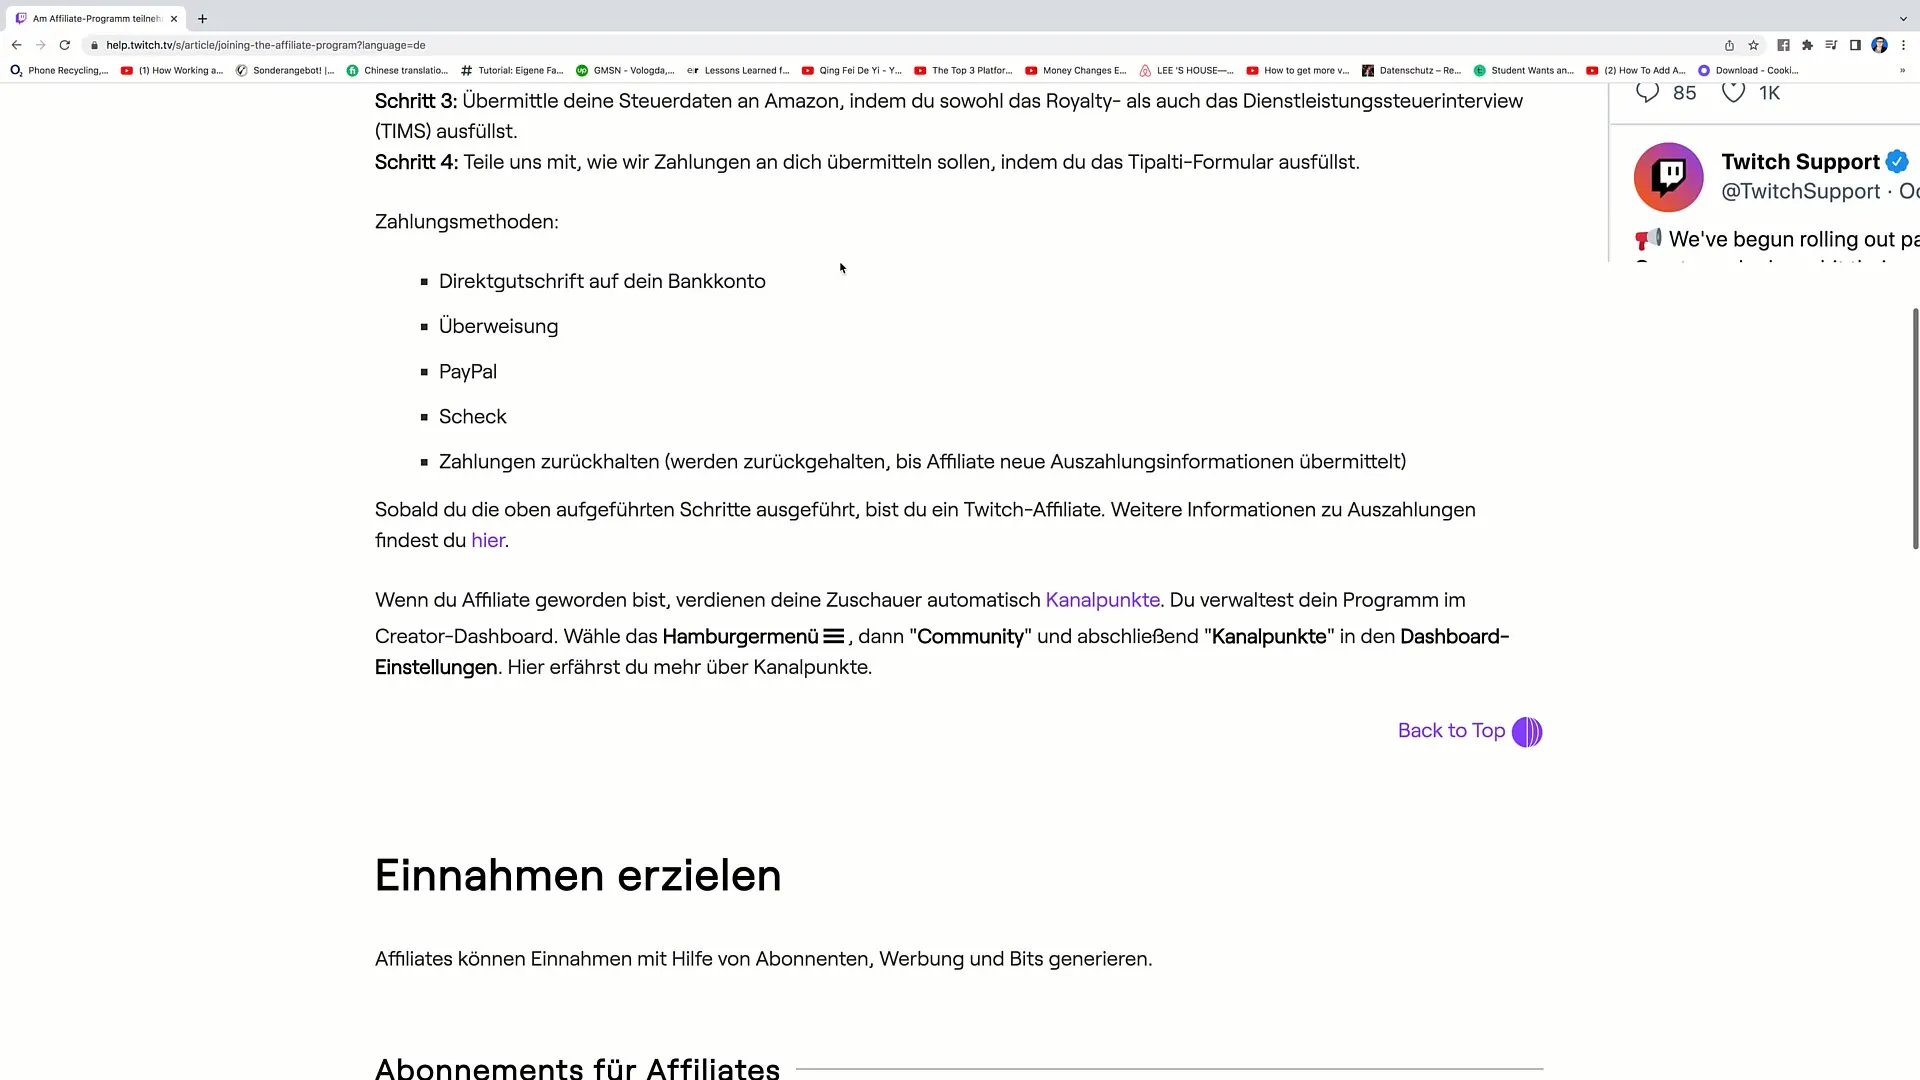This screenshot has width=1920, height=1080.
Task: Click the Back to Top link
Action: click(1451, 731)
